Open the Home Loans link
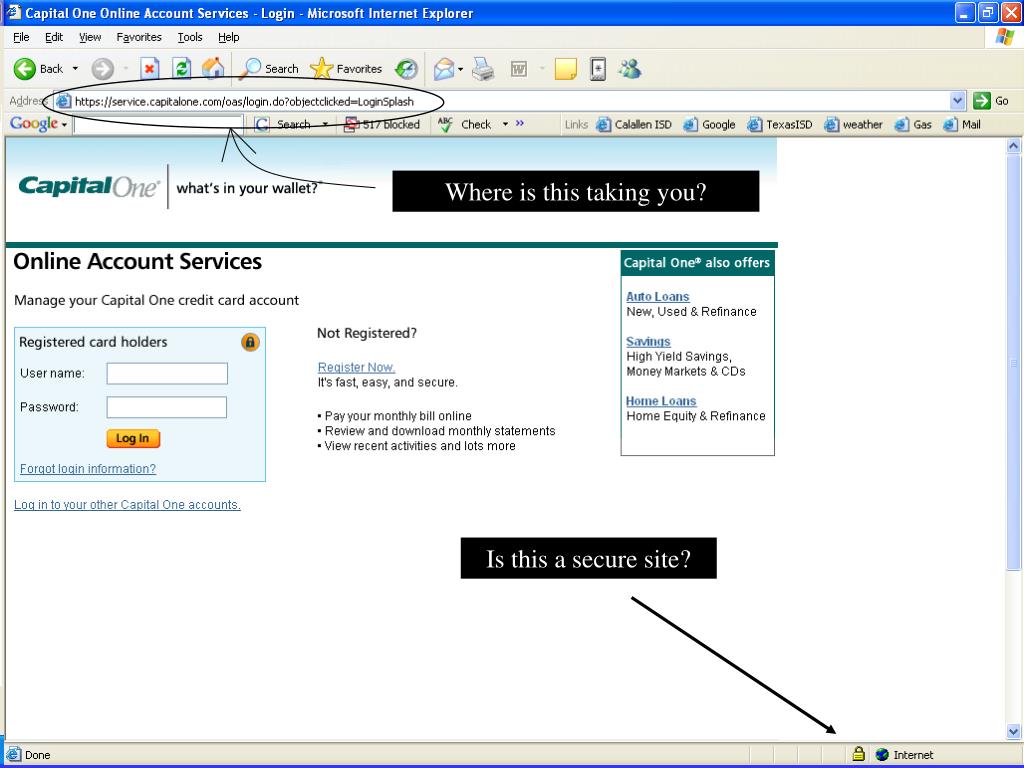The height and width of the screenshot is (768, 1024). click(661, 401)
